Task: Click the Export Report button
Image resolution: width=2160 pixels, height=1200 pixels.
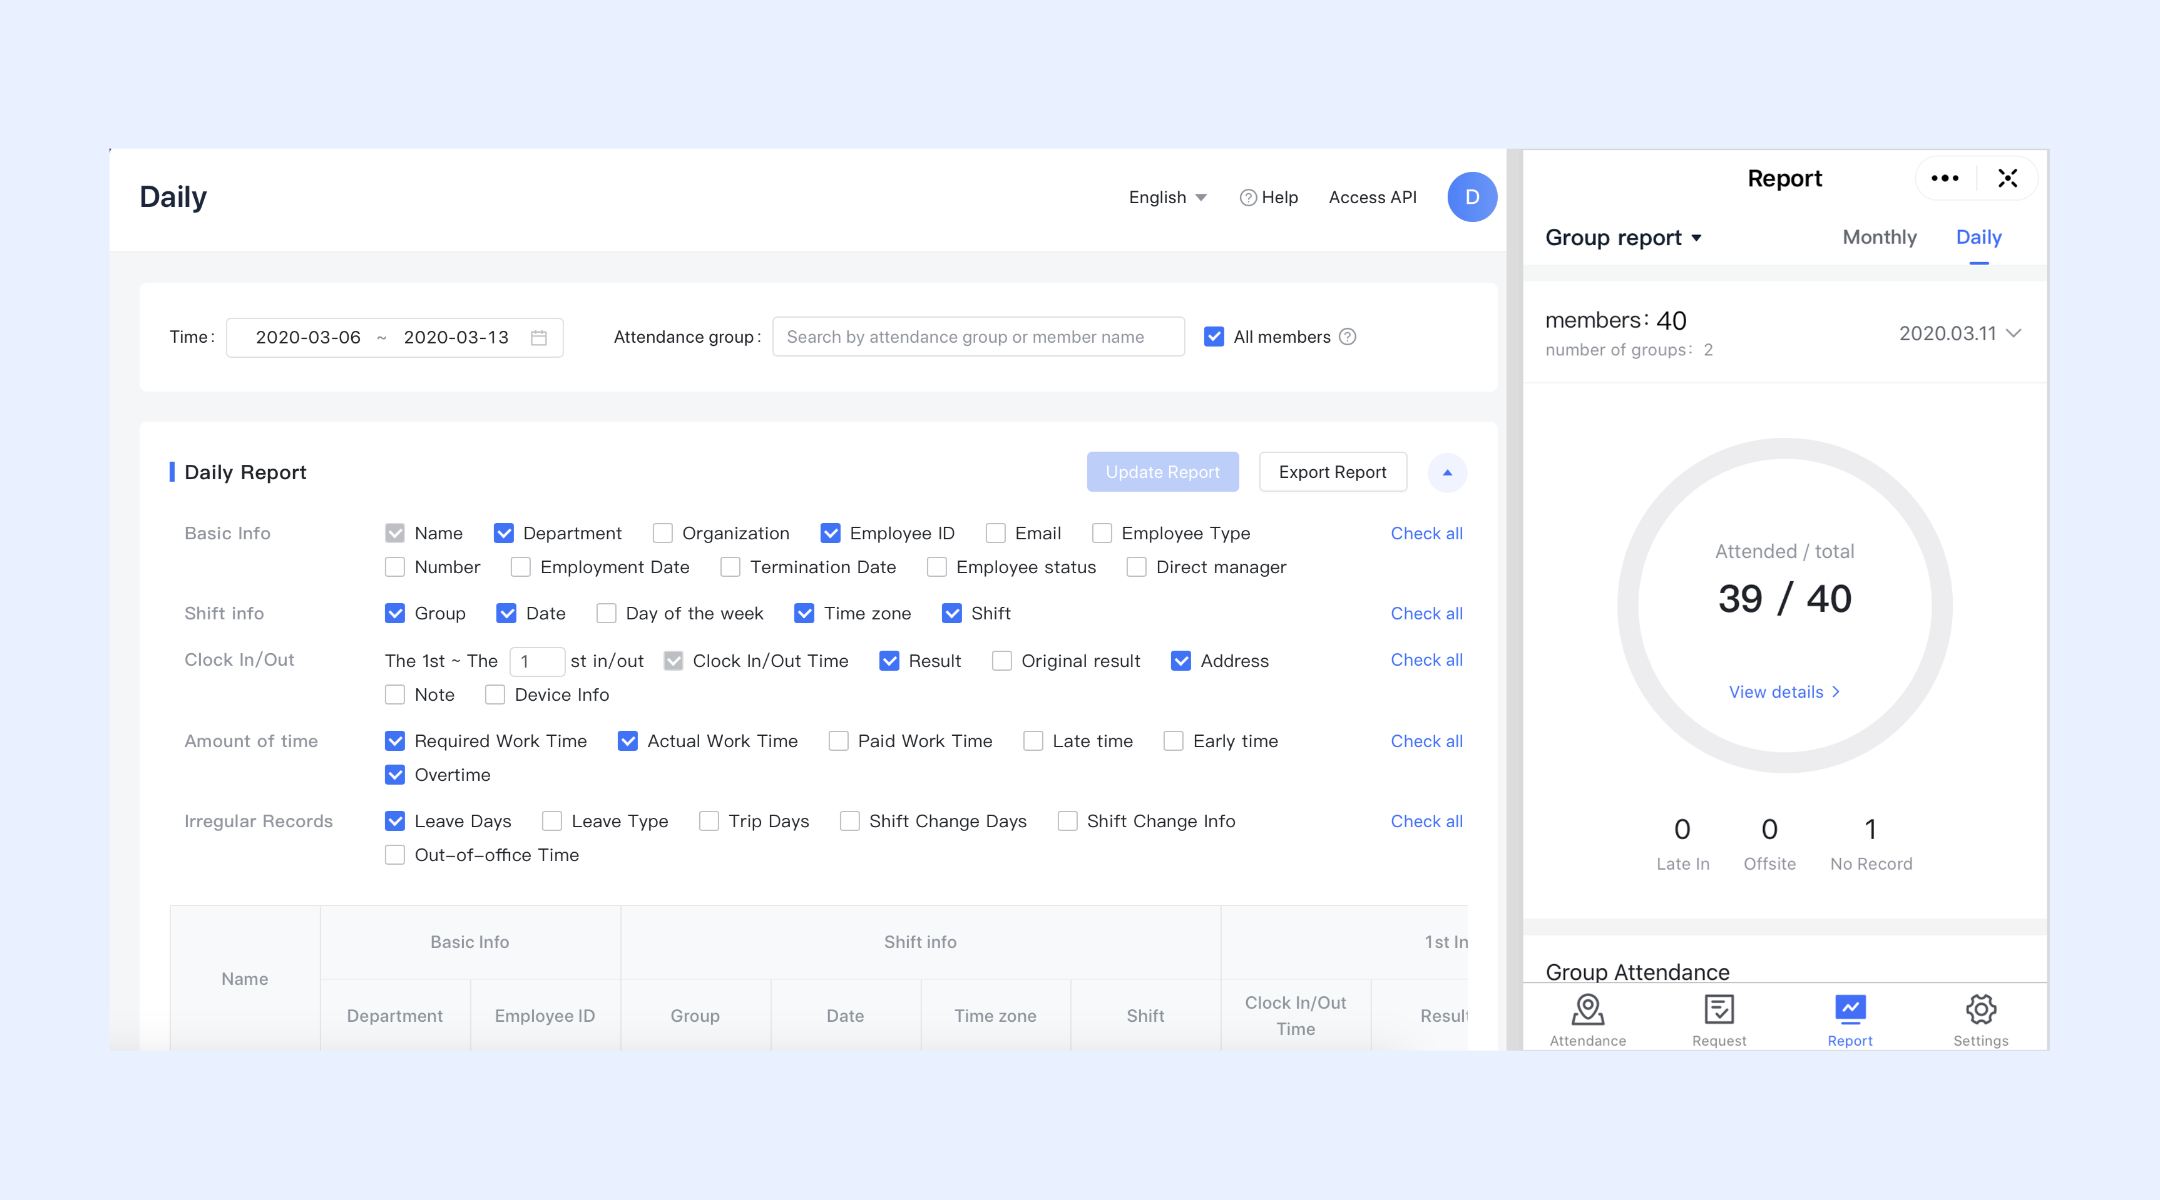Action: tap(1333, 472)
